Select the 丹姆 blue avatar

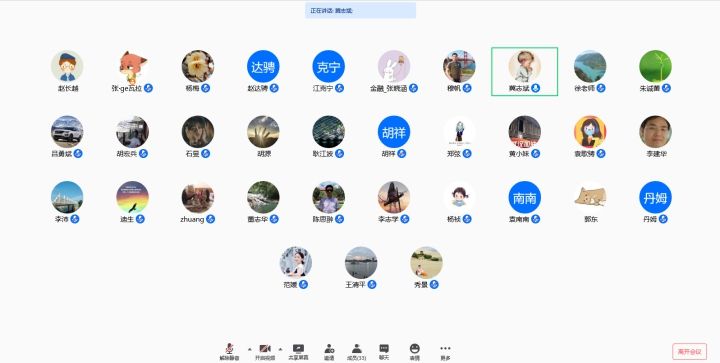click(655, 197)
